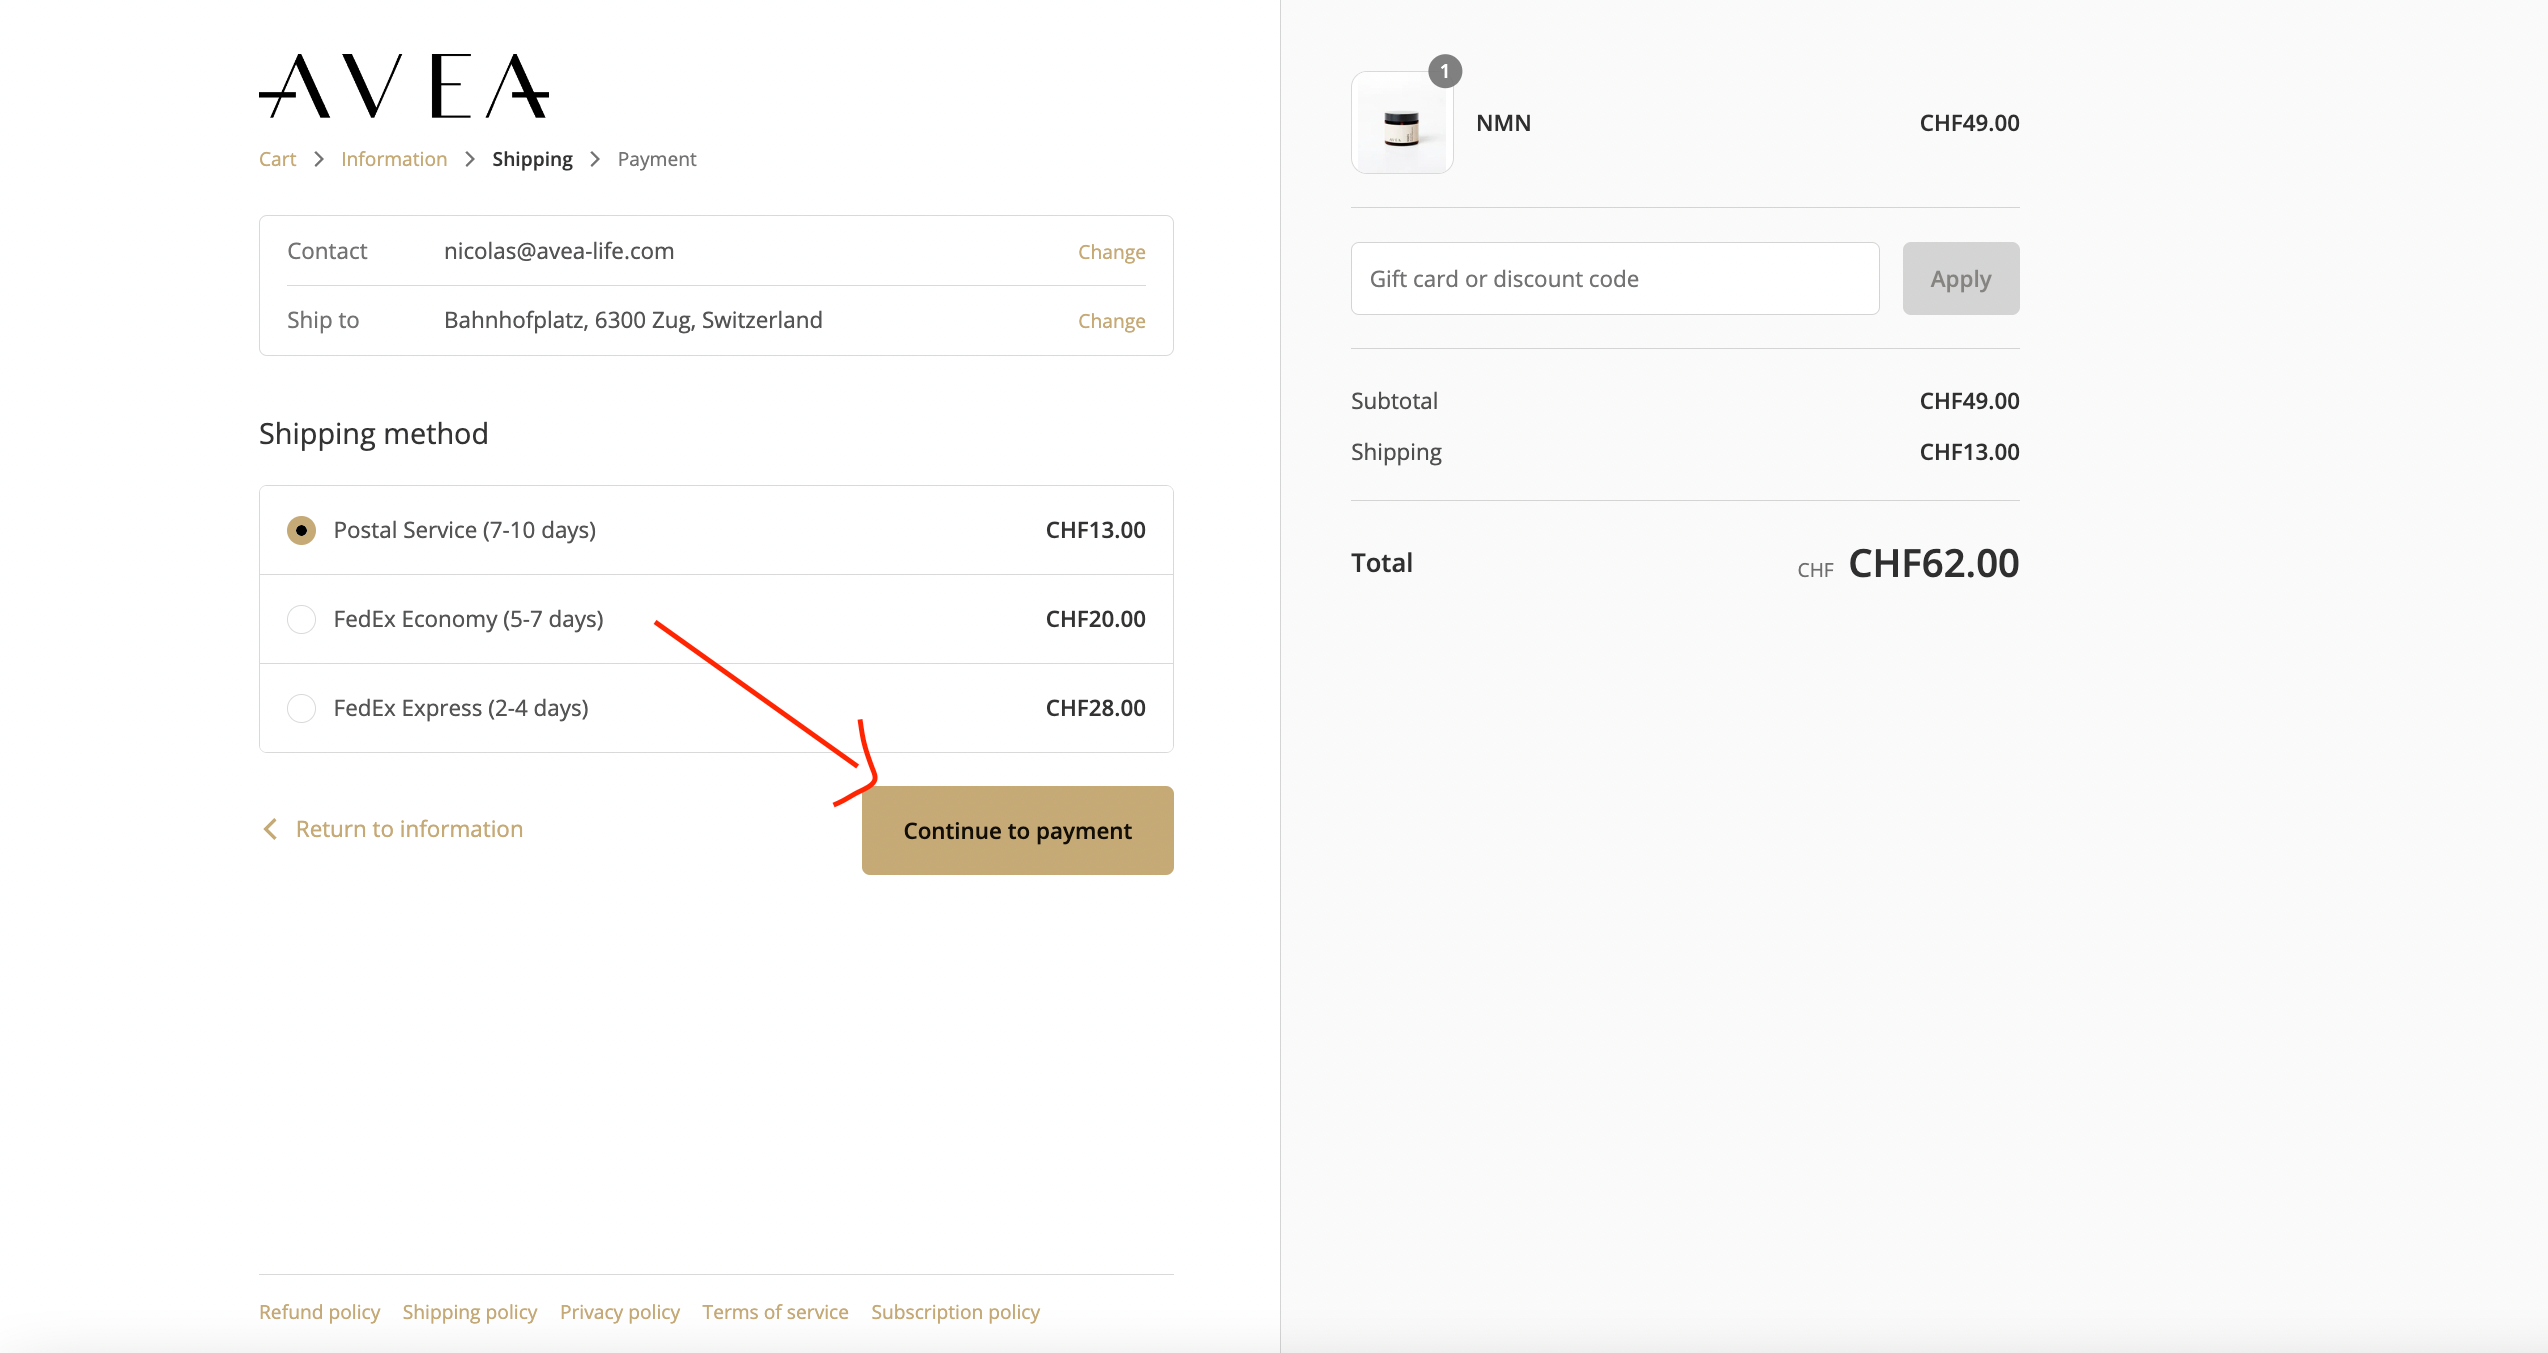The height and width of the screenshot is (1353, 2548).
Task: Click the AVEA logo
Action: (404, 86)
